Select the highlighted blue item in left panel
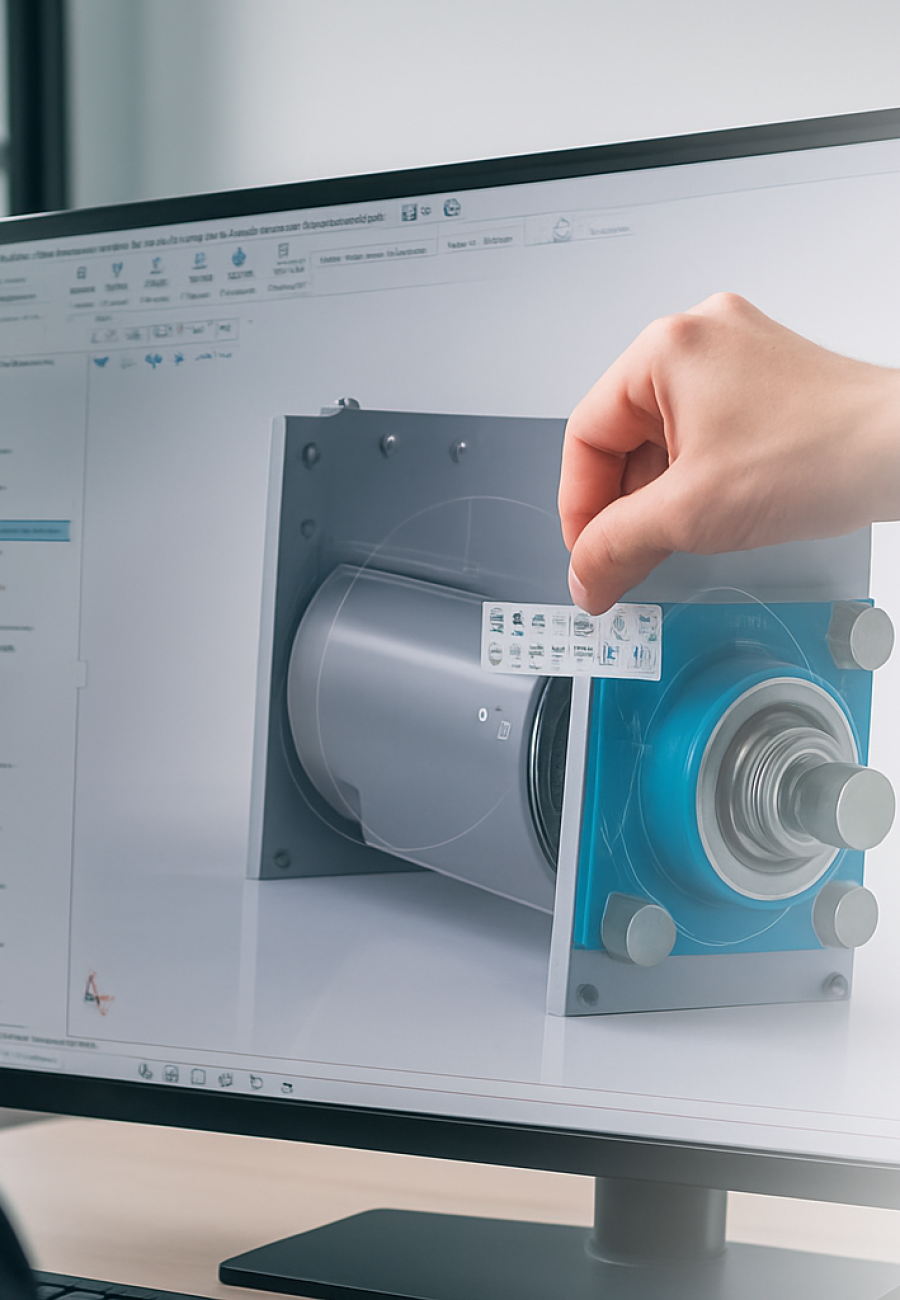The image size is (900, 1300). [33, 530]
